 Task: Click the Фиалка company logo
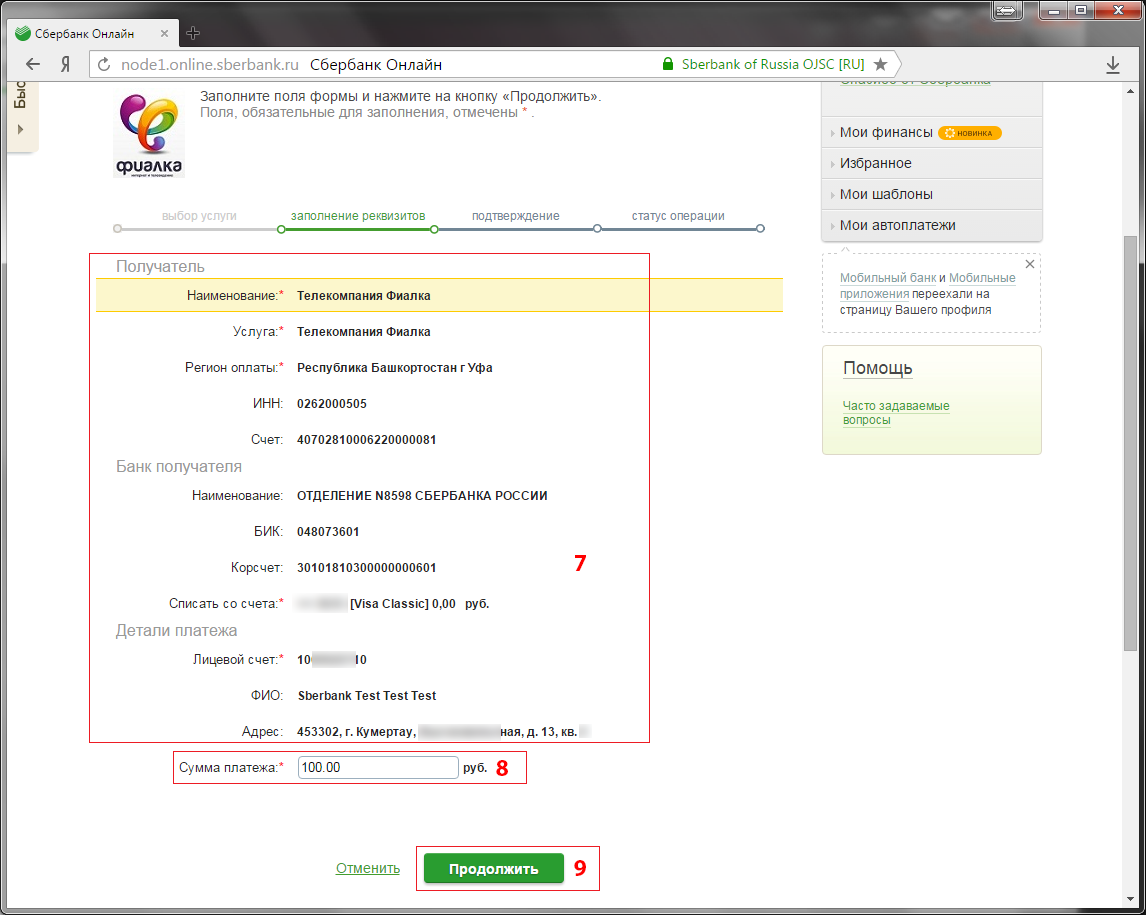(149, 135)
